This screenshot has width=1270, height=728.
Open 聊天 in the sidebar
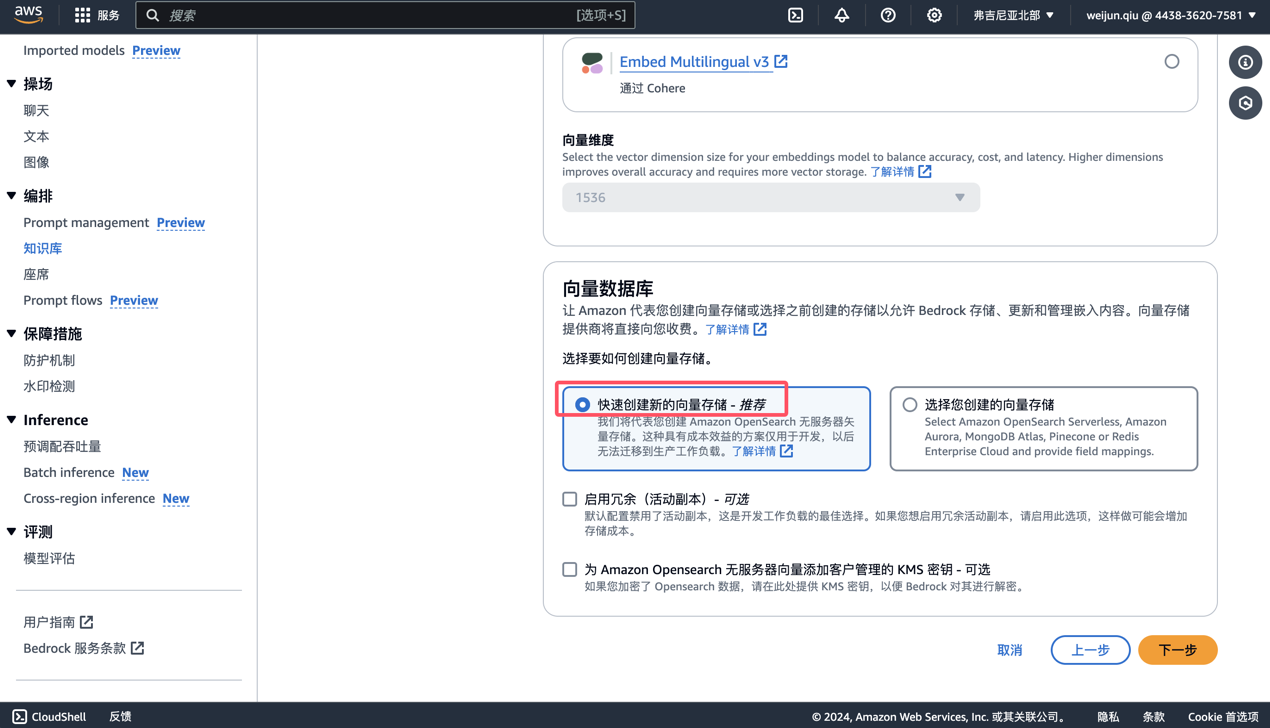[36, 110]
